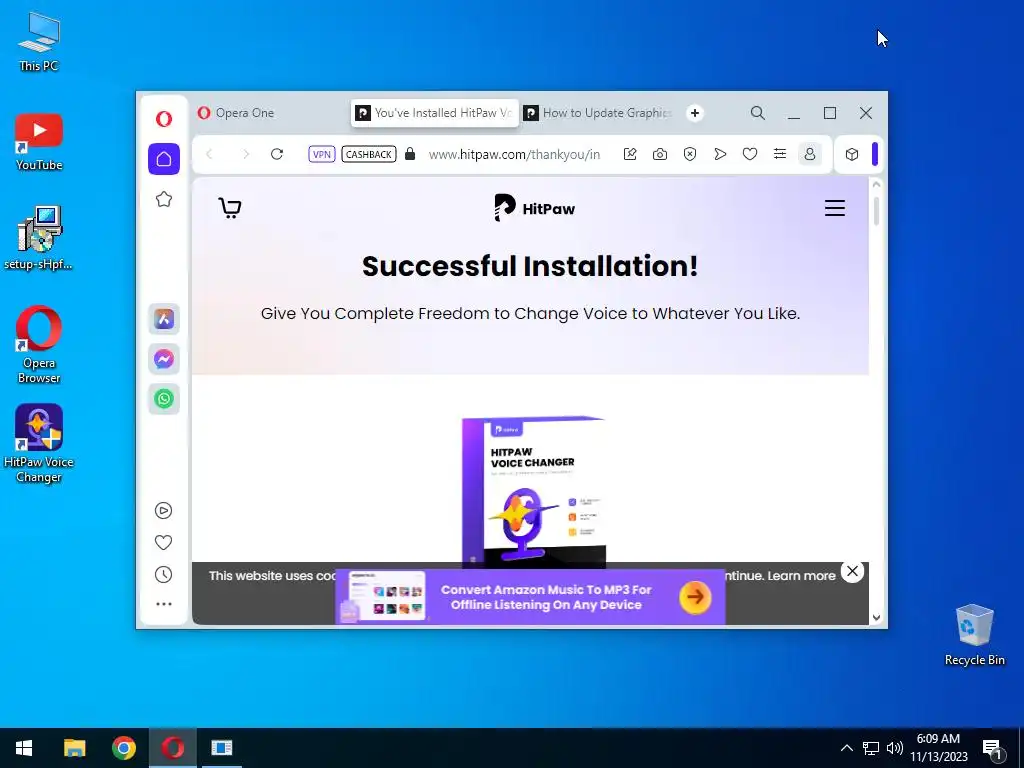1024x768 pixels.
Task: Add page to bookmarks heart icon
Action: [x=750, y=154]
